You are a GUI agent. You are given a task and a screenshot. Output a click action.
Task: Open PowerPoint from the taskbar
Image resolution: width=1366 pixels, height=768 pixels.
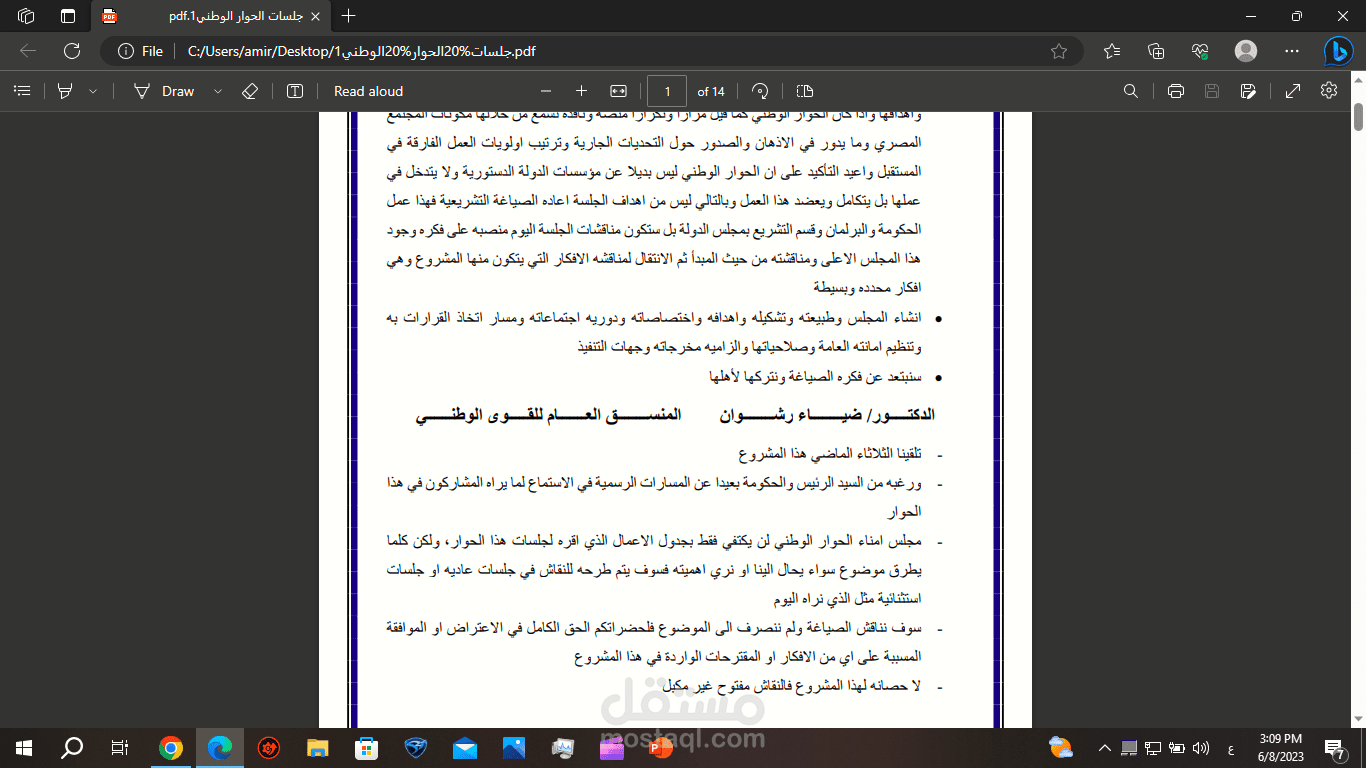click(661, 748)
